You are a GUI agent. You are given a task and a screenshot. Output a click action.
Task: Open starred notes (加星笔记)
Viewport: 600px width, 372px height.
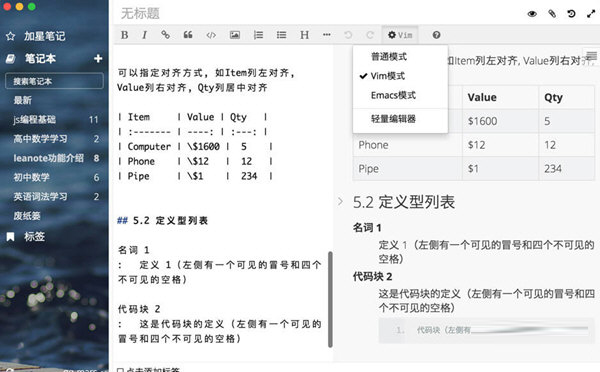tap(44, 36)
